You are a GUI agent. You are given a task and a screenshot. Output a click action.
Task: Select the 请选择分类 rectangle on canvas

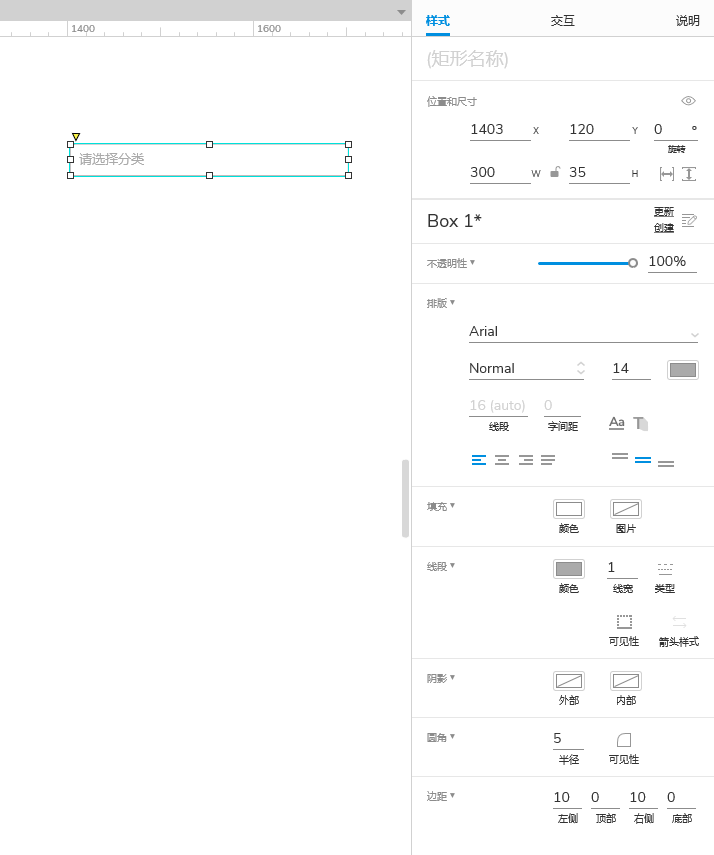[x=209, y=160]
